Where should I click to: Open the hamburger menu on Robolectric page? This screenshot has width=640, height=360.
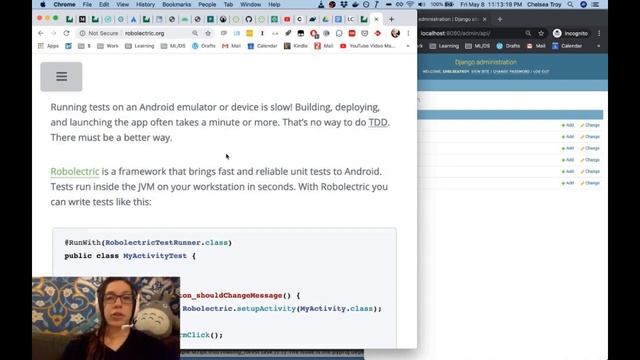(61, 76)
